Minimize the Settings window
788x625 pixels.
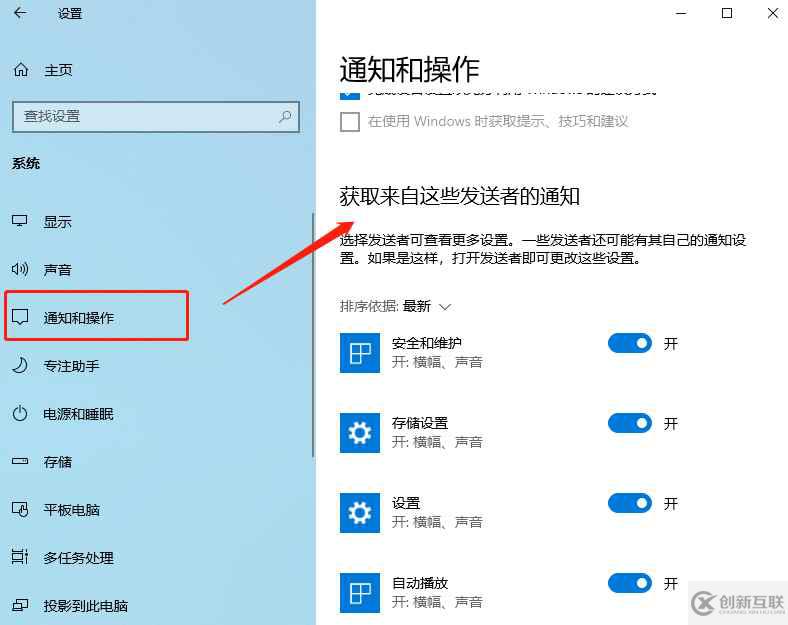681,13
